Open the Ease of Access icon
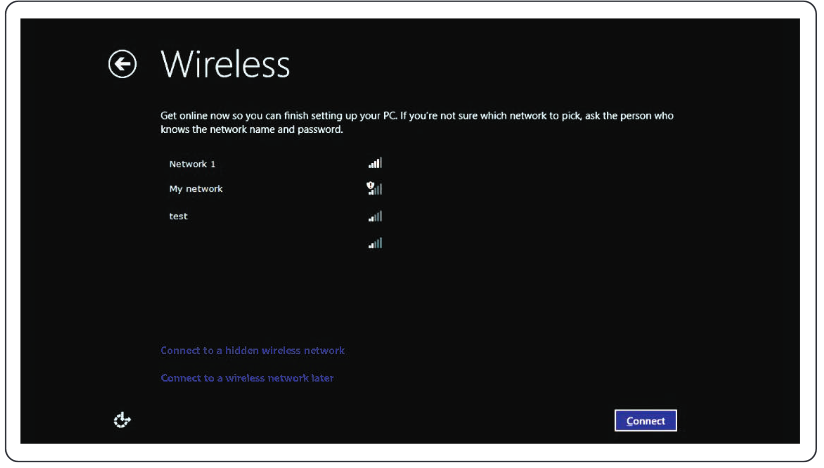 (x=121, y=420)
